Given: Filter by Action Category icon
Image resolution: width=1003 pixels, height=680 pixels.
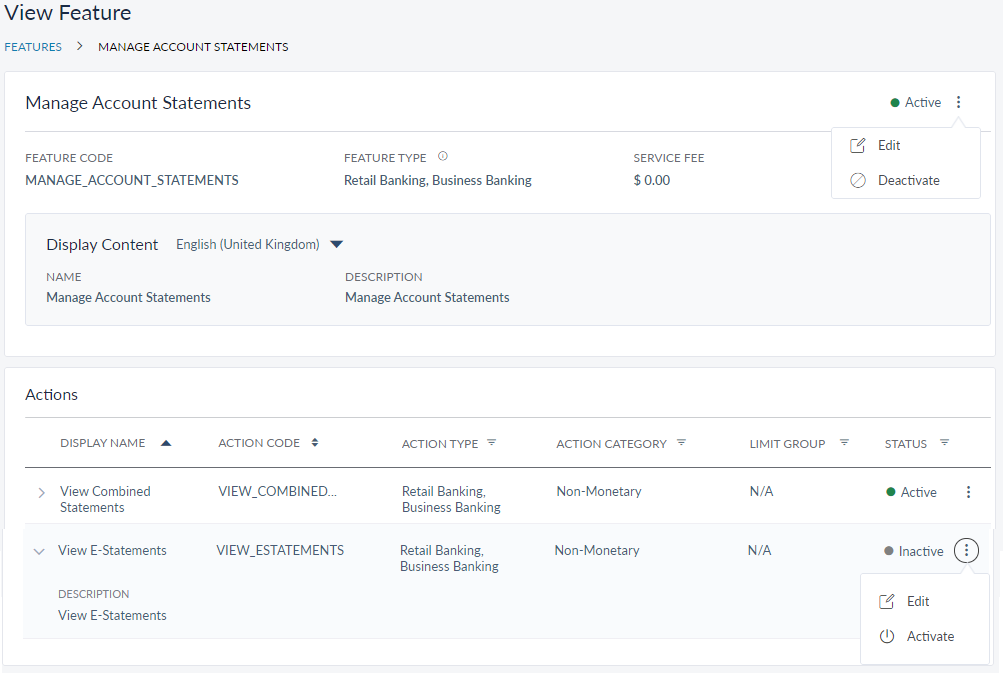Looking at the screenshot, I should click(x=681, y=443).
